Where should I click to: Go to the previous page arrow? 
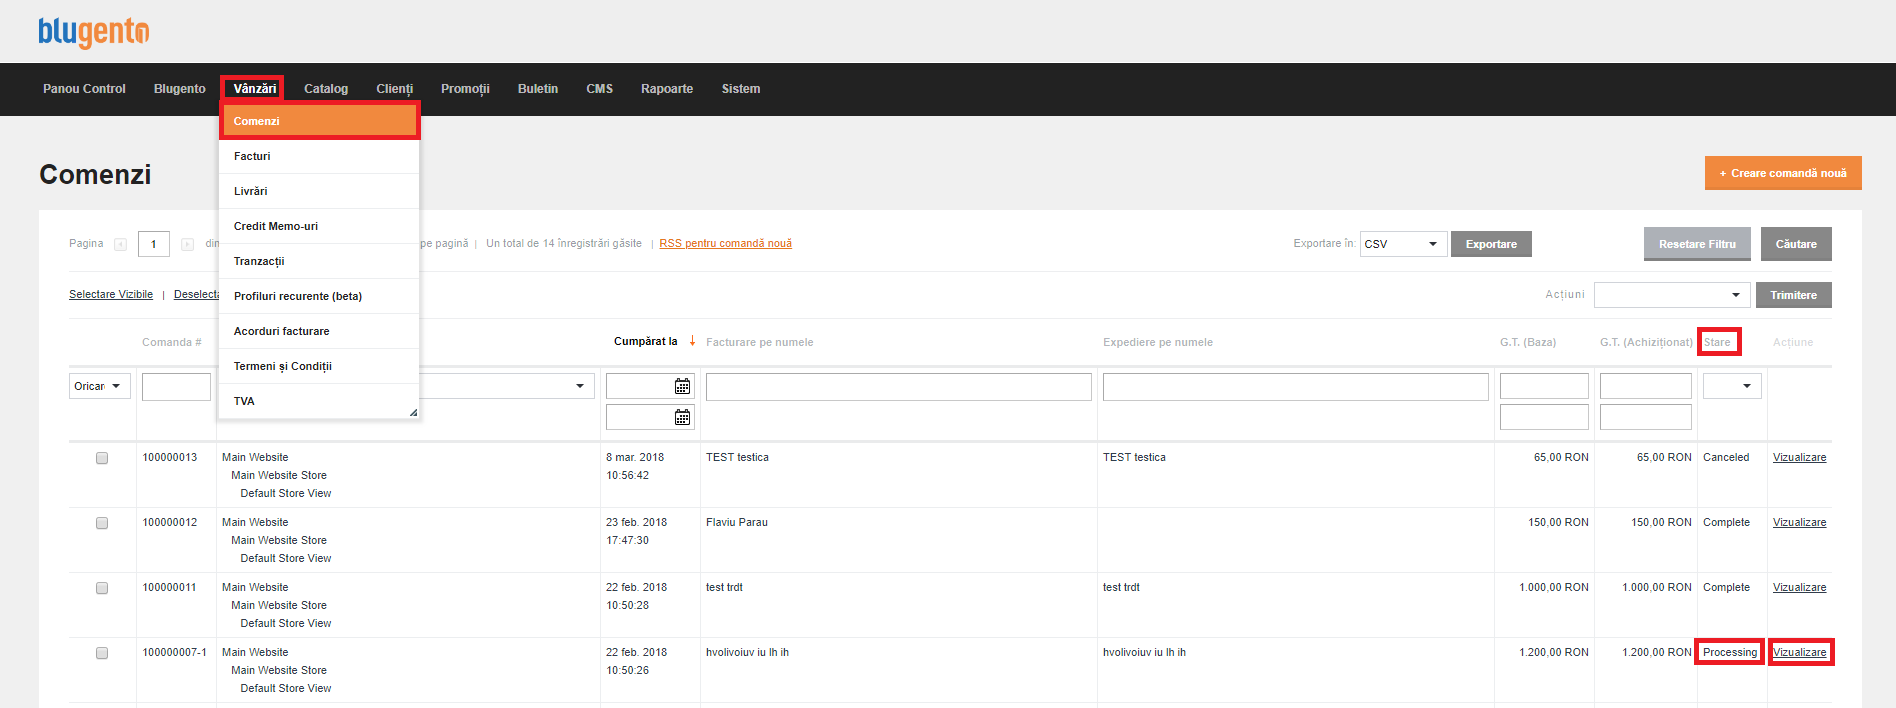pos(120,244)
